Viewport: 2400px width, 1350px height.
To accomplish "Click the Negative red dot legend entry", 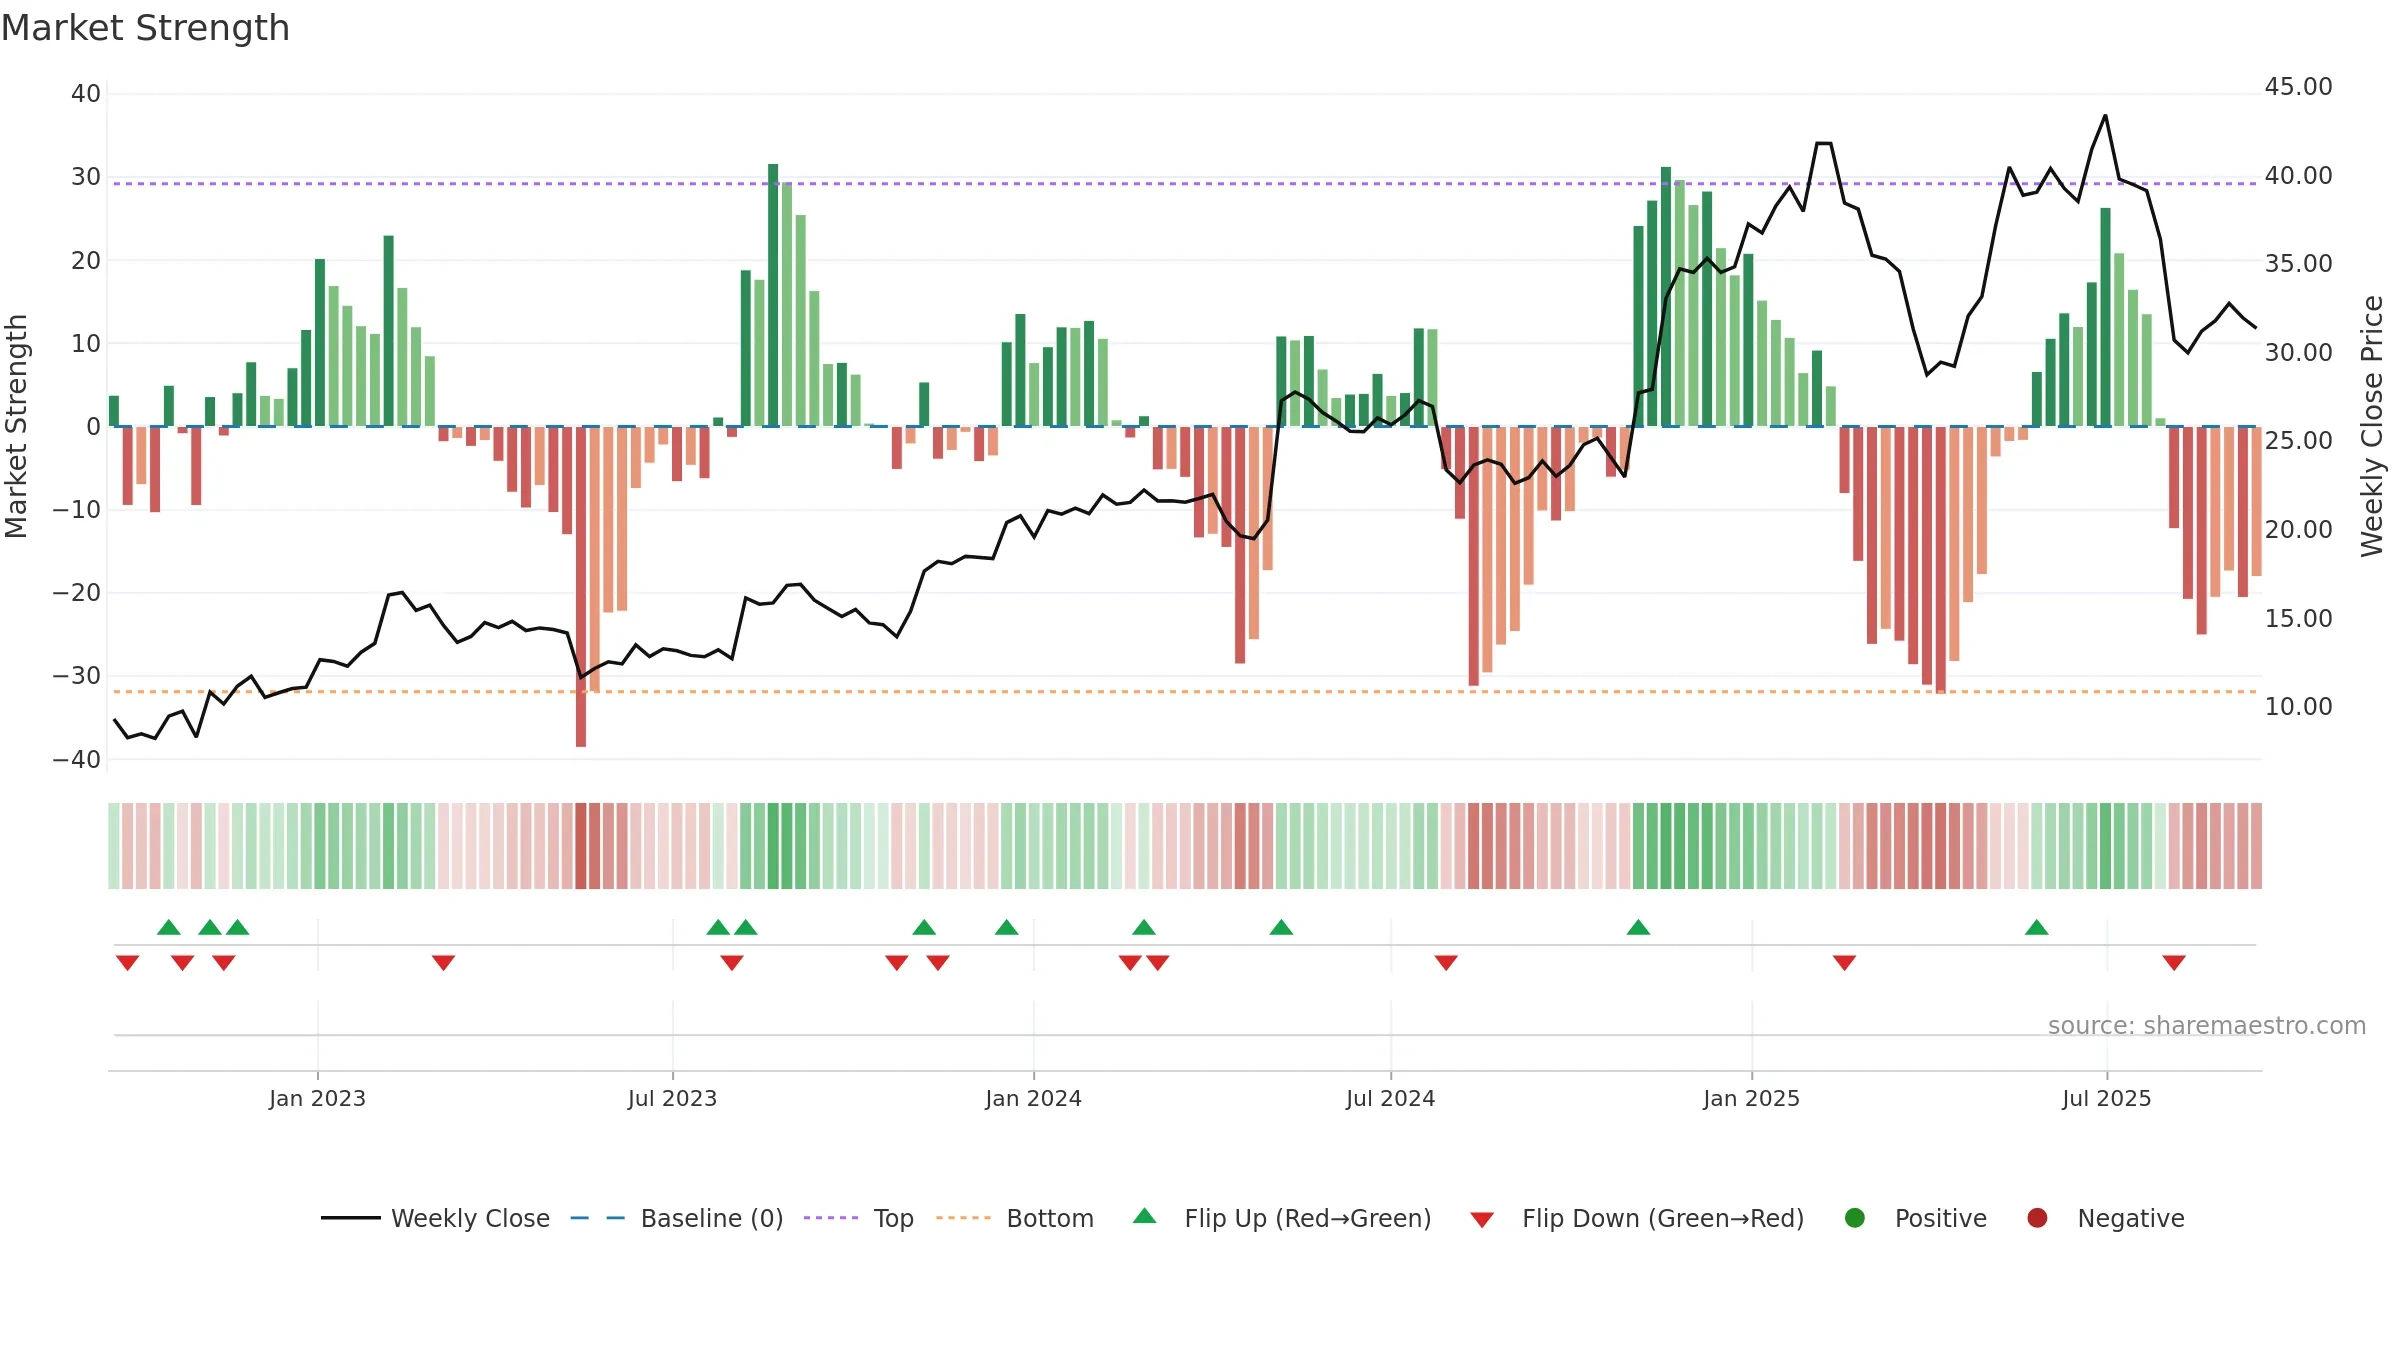I will click(x=2105, y=1218).
